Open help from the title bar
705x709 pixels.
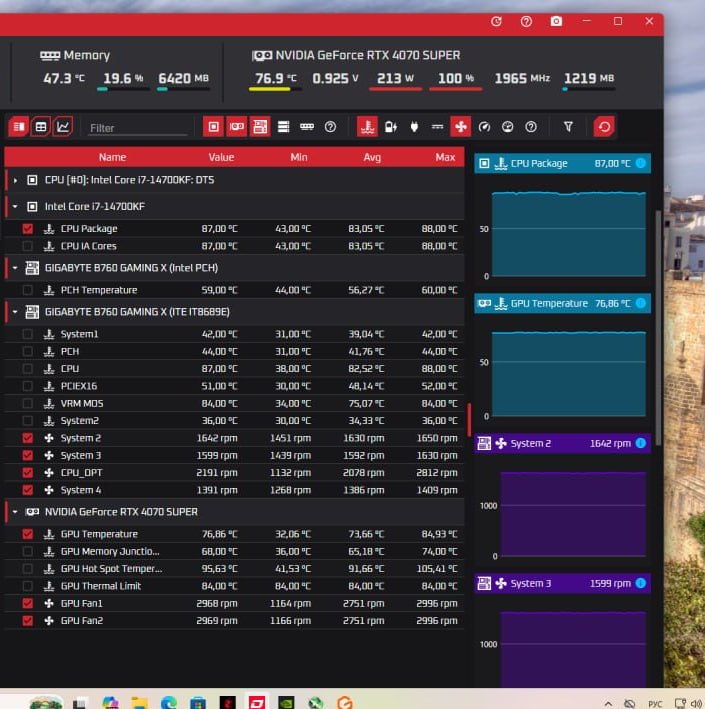(x=526, y=21)
